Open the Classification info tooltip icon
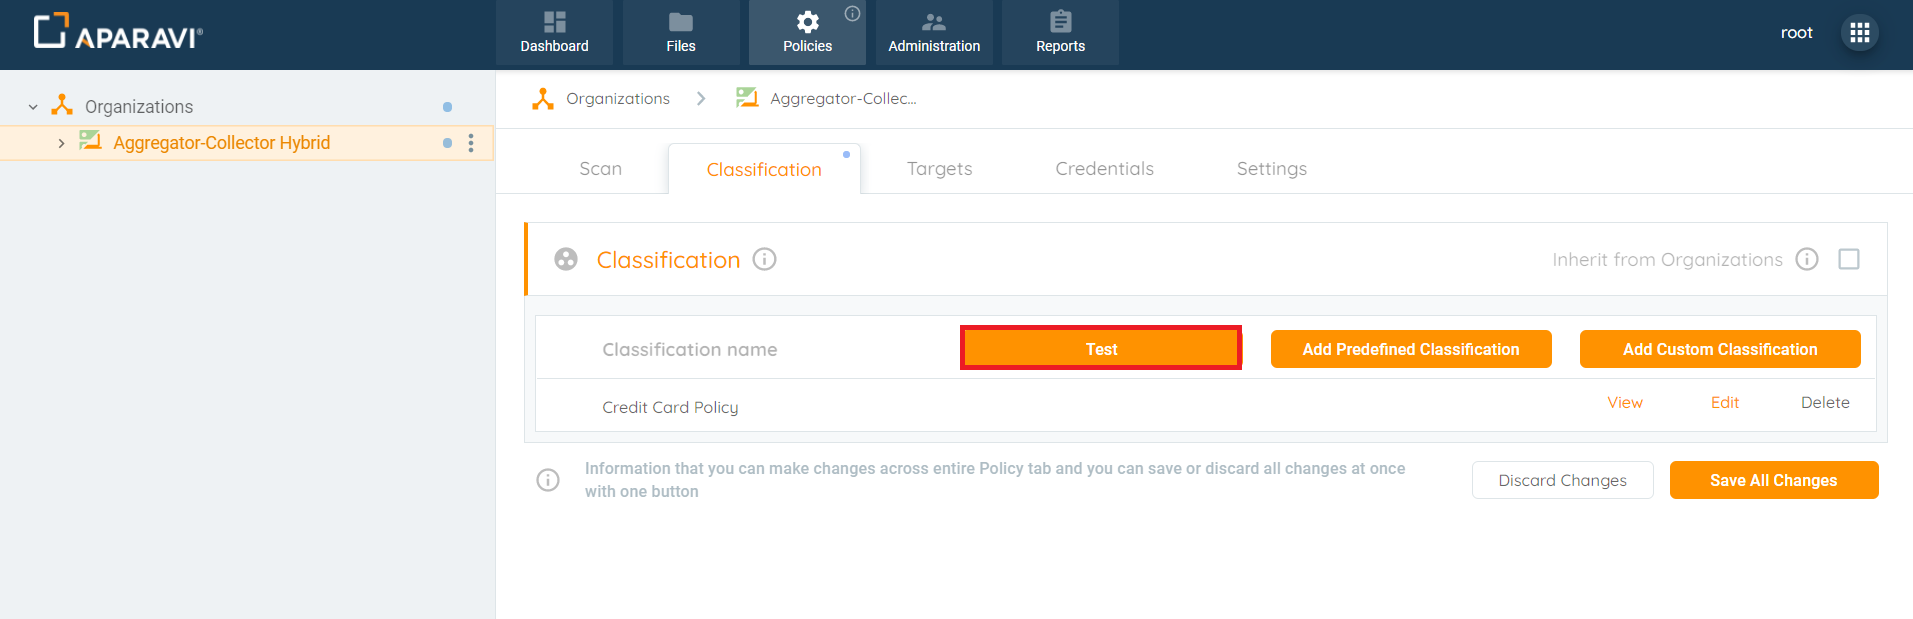 click(x=765, y=259)
